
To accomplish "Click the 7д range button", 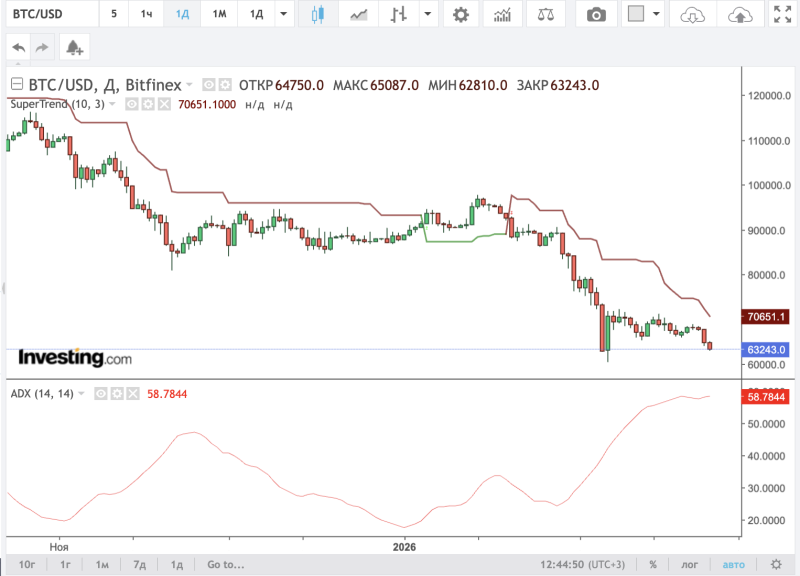I will 140,565.
